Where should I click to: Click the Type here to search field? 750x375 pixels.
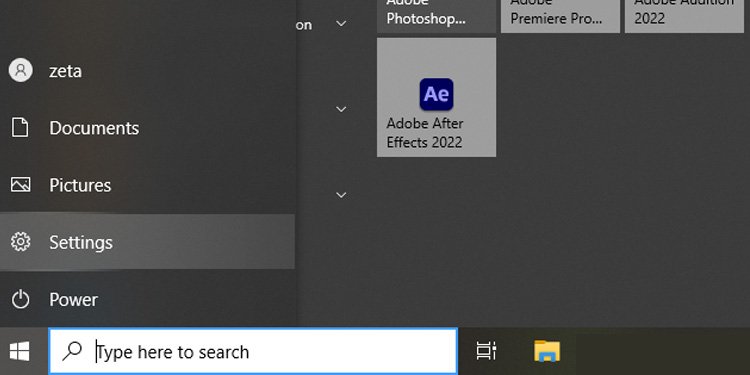(x=253, y=352)
